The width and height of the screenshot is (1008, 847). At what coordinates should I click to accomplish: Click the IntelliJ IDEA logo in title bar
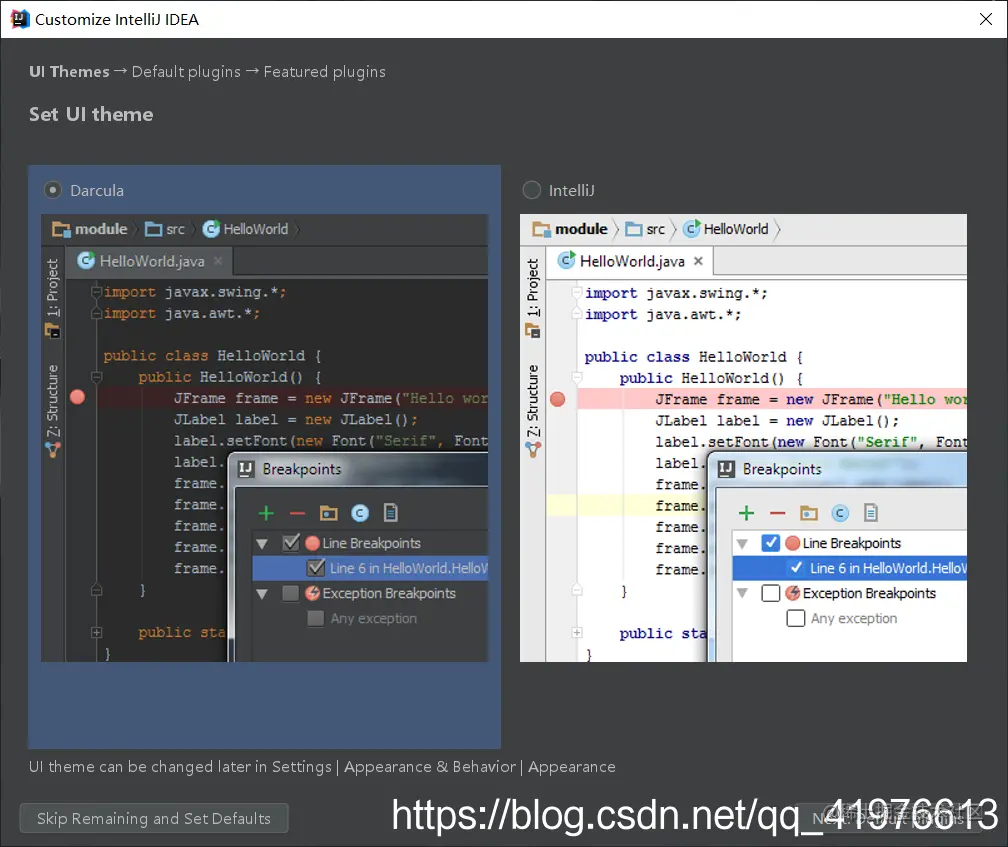point(20,19)
